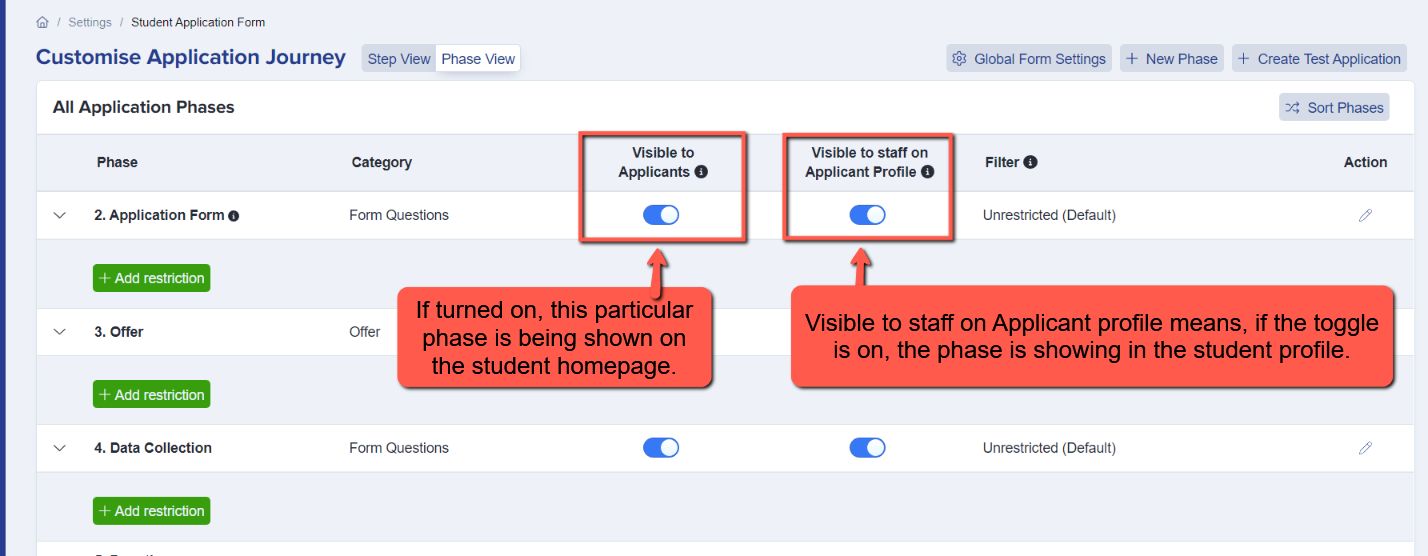The height and width of the screenshot is (556, 1428).
Task: Click pencil edit icon for Data Collection
Action: click(1365, 448)
